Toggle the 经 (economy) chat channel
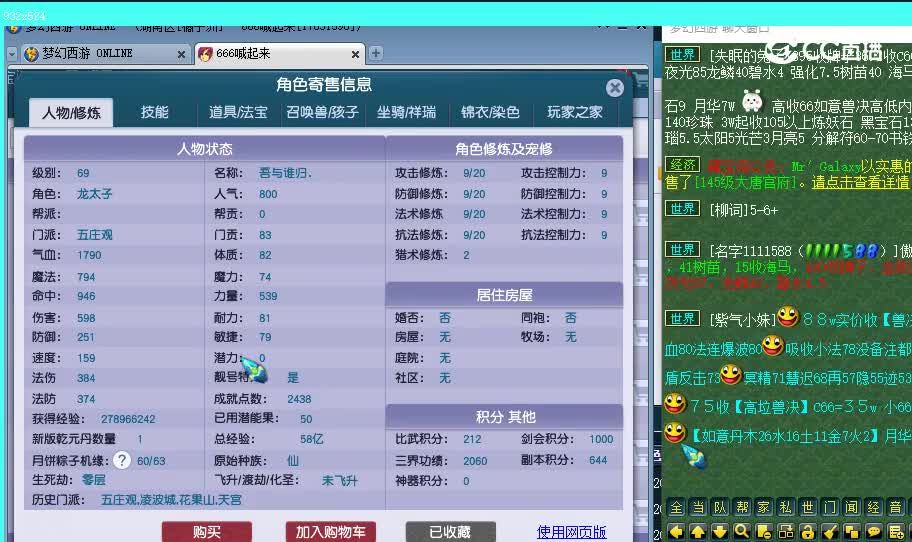 (874, 508)
